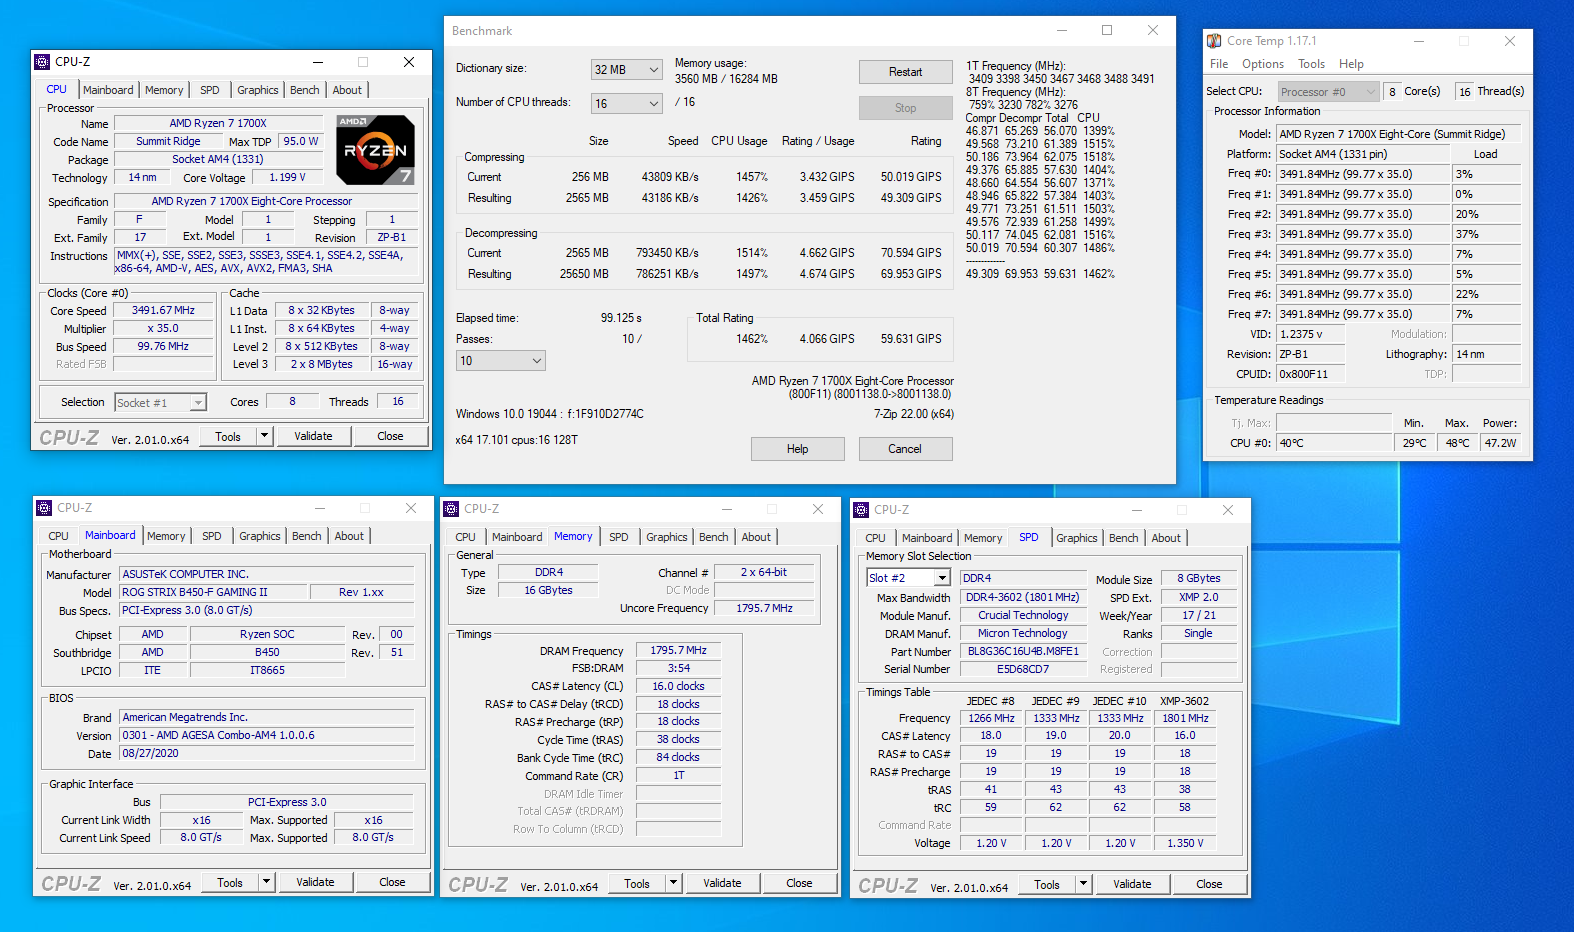Open Processor #0 dropdown in Core Temp
Screen dimensions: 1574x932
coord(1329,92)
